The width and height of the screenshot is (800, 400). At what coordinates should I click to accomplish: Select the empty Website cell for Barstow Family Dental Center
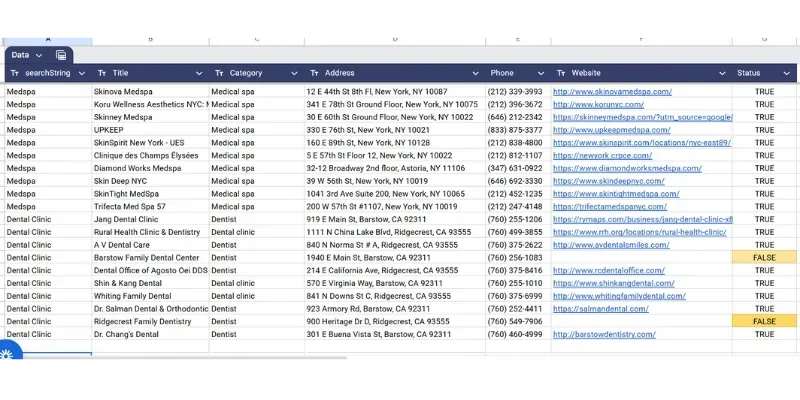pyautogui.click(x=641, y=258)
